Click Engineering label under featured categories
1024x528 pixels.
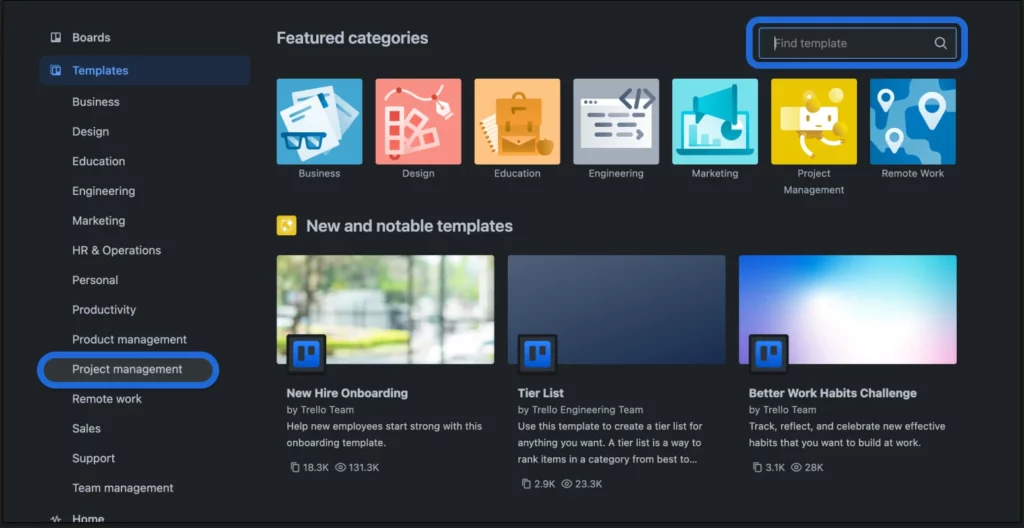[x=616, y=174]
